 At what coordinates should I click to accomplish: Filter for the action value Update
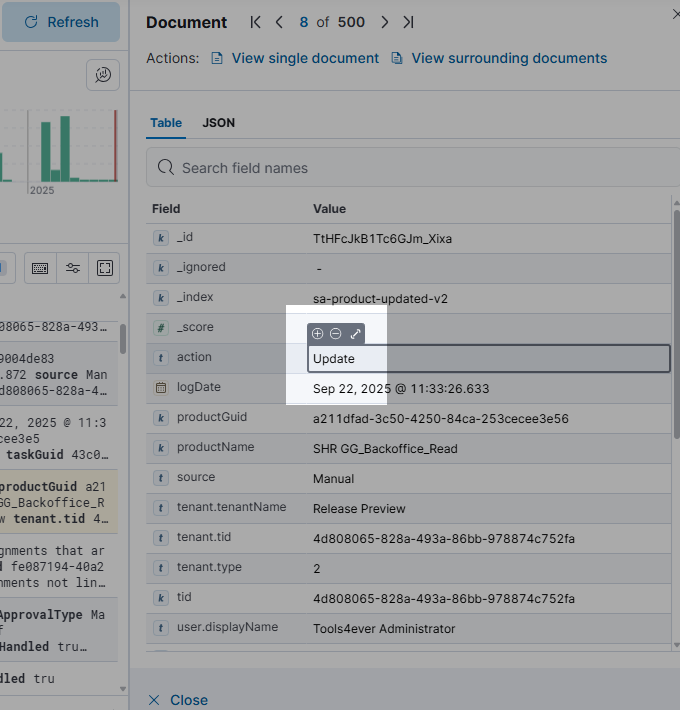(318, 334)
